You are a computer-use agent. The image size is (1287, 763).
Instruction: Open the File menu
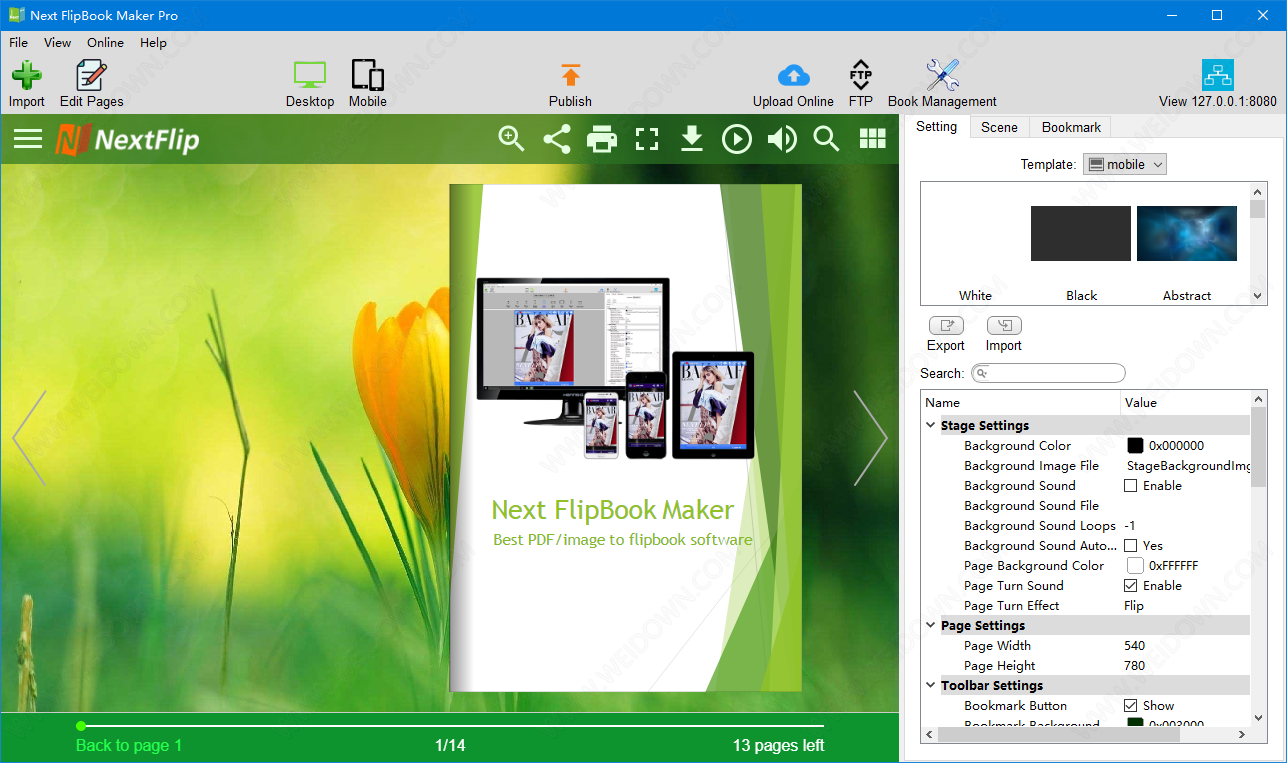(x=19, y=42)
